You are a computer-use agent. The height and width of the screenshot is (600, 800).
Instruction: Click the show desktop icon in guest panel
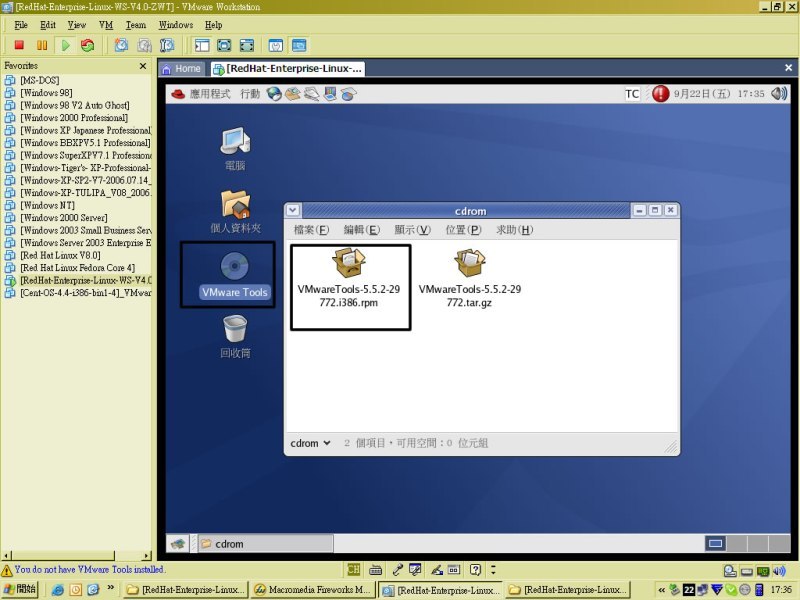[x=178, y=544]
